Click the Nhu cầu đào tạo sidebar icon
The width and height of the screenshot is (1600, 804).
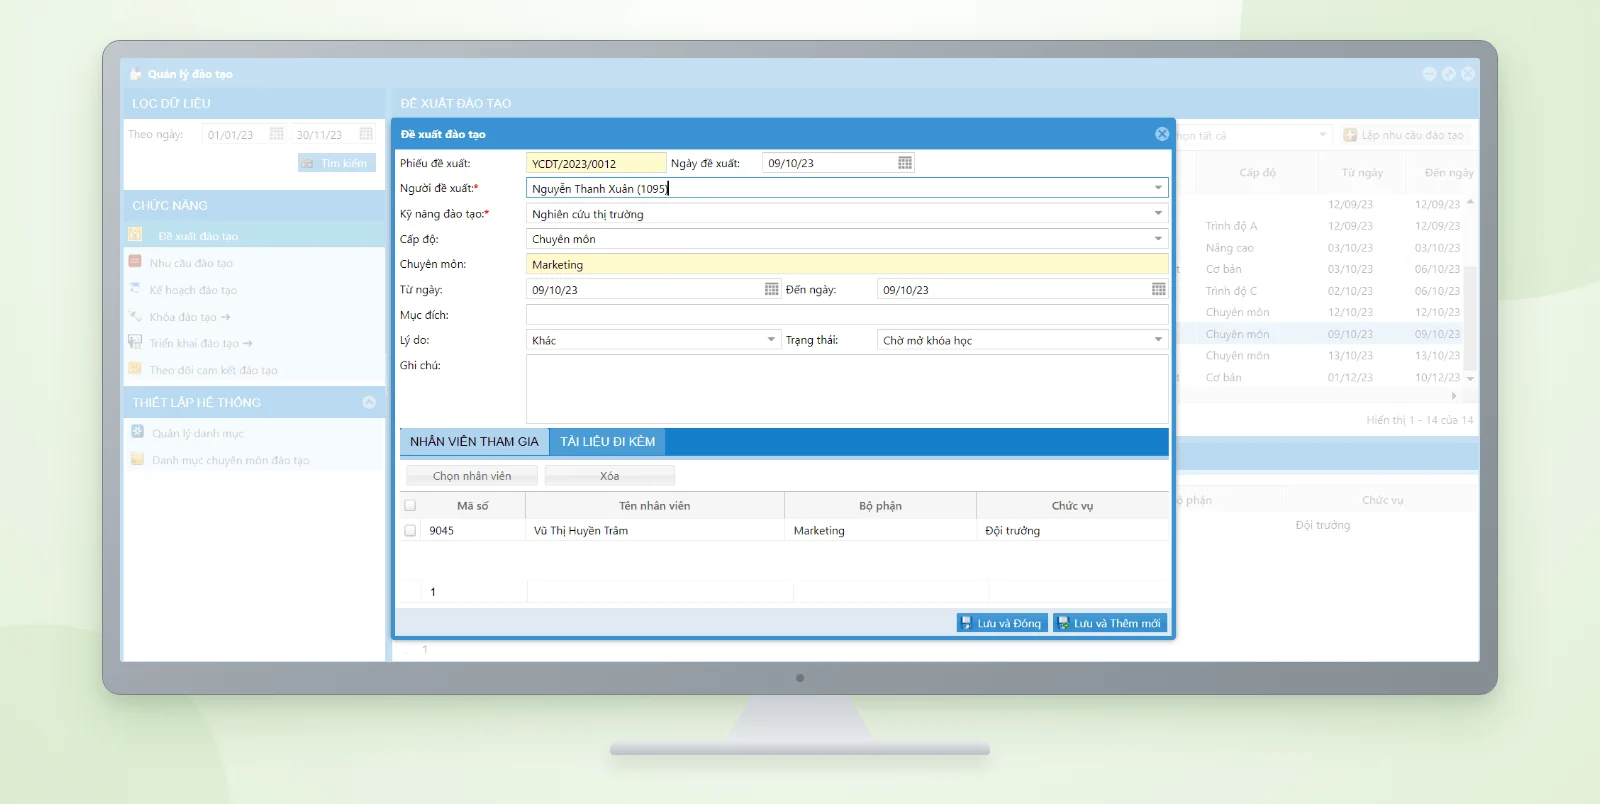135,261
